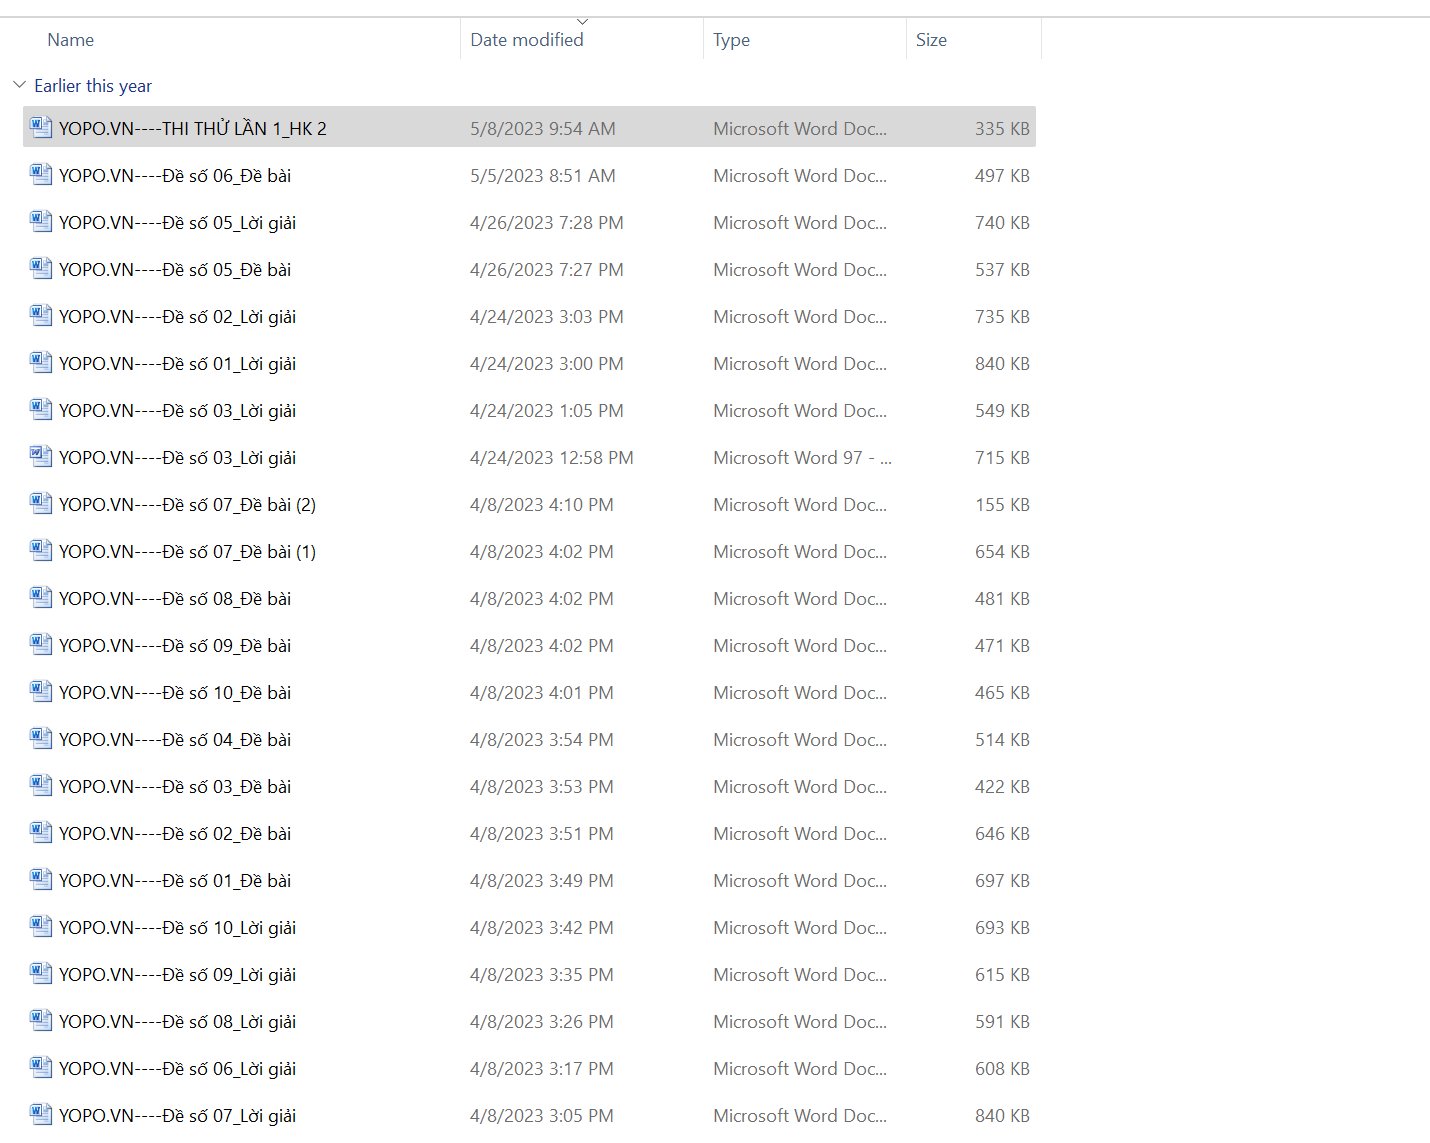Image resolution: width=1430 pixels, height=1143 pixels.
Task: Click Word icon beside Đề số 07_Lời giải
Action: pos(41,1114)
